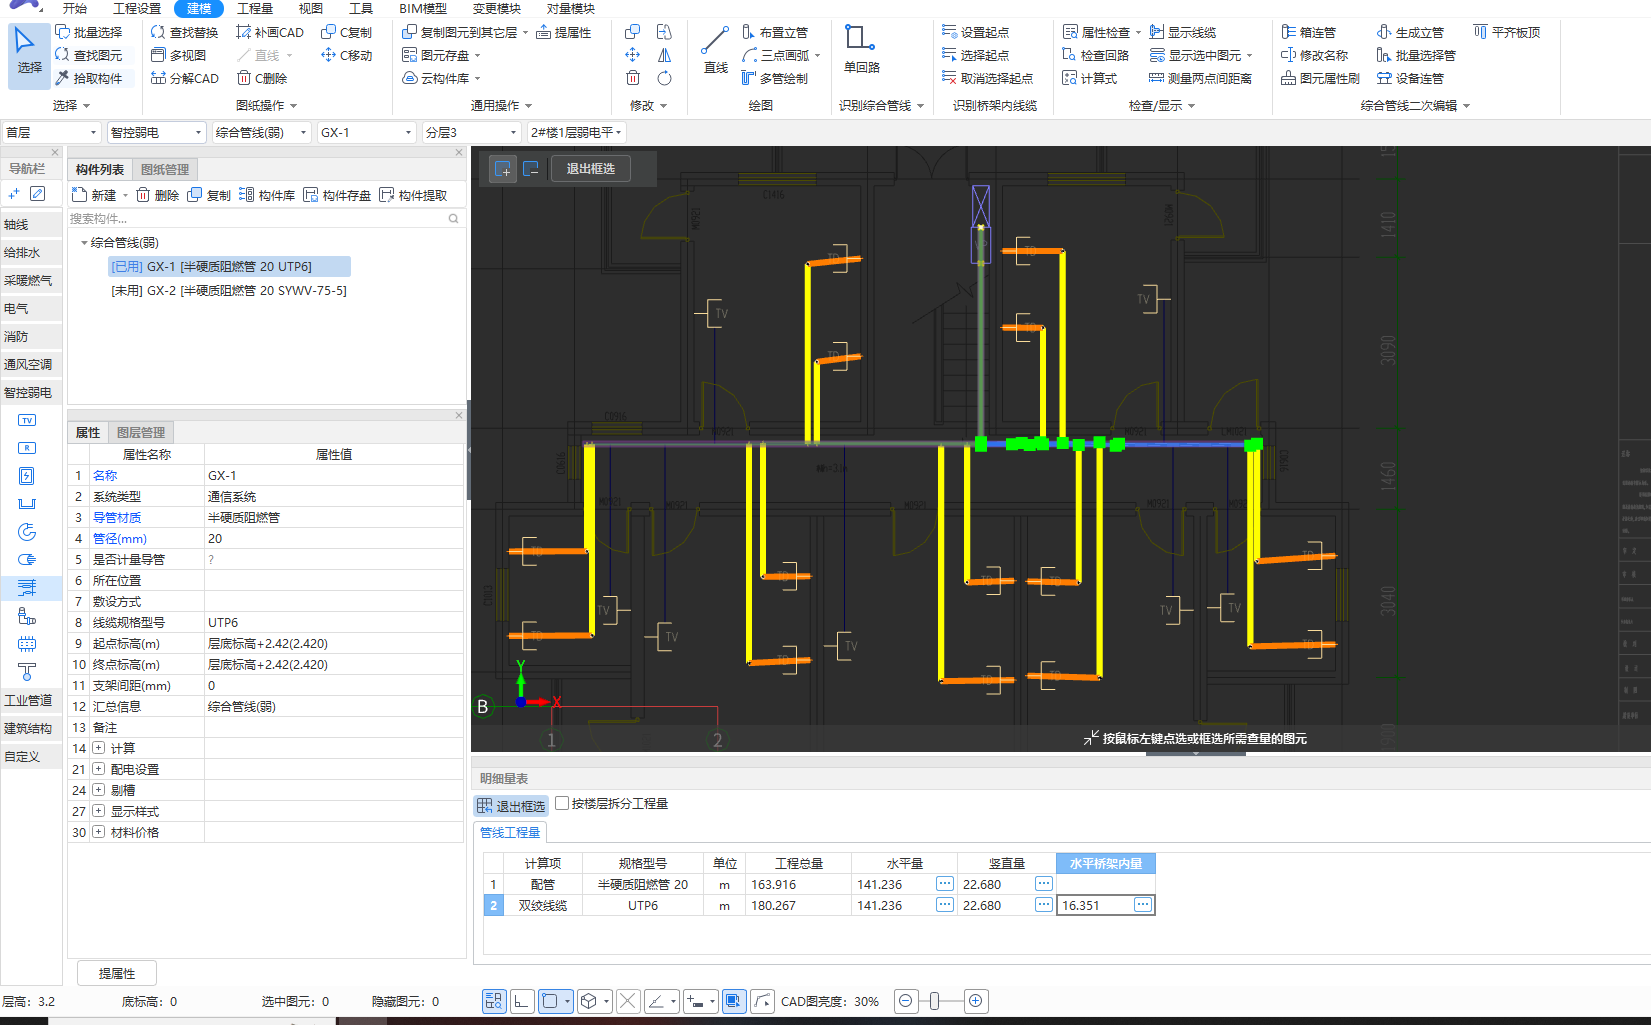Viewport: 1651px width, 1025px height.
Task: Expand the 计算 property group
Action: 99,748
